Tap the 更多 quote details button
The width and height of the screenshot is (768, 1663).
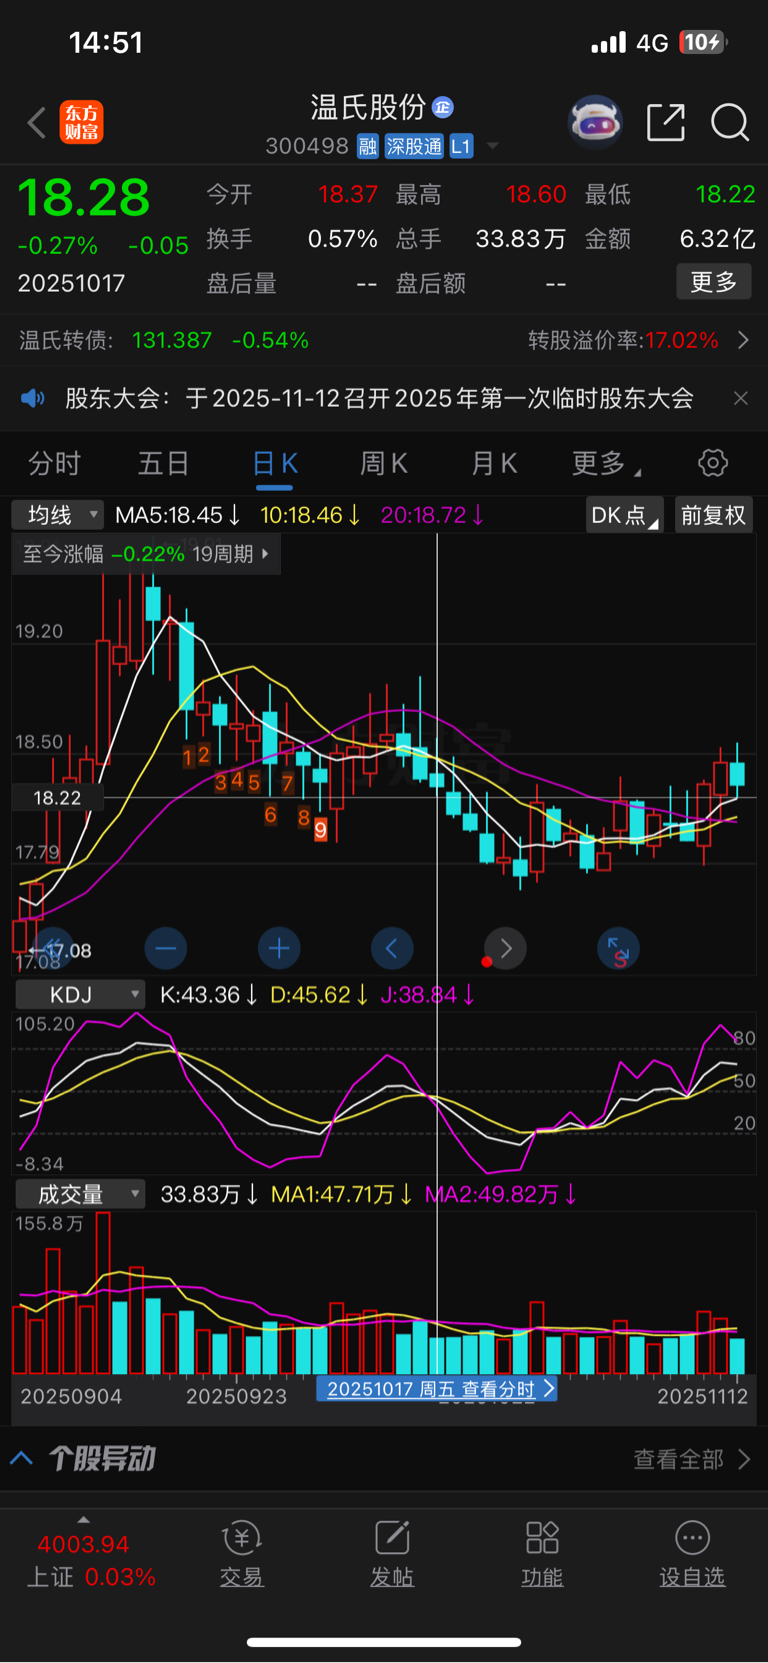tap(714, 282)
